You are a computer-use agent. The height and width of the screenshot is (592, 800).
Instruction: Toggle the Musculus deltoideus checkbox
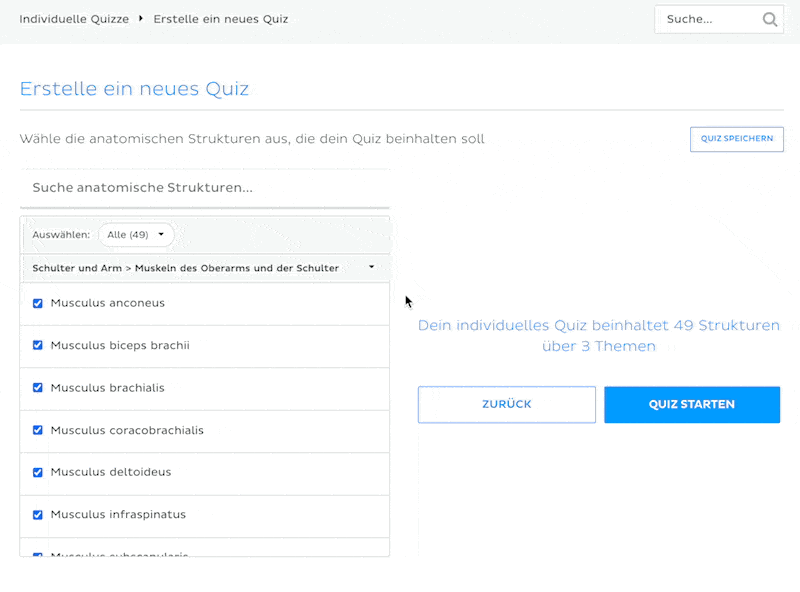(x=38, y=472)
